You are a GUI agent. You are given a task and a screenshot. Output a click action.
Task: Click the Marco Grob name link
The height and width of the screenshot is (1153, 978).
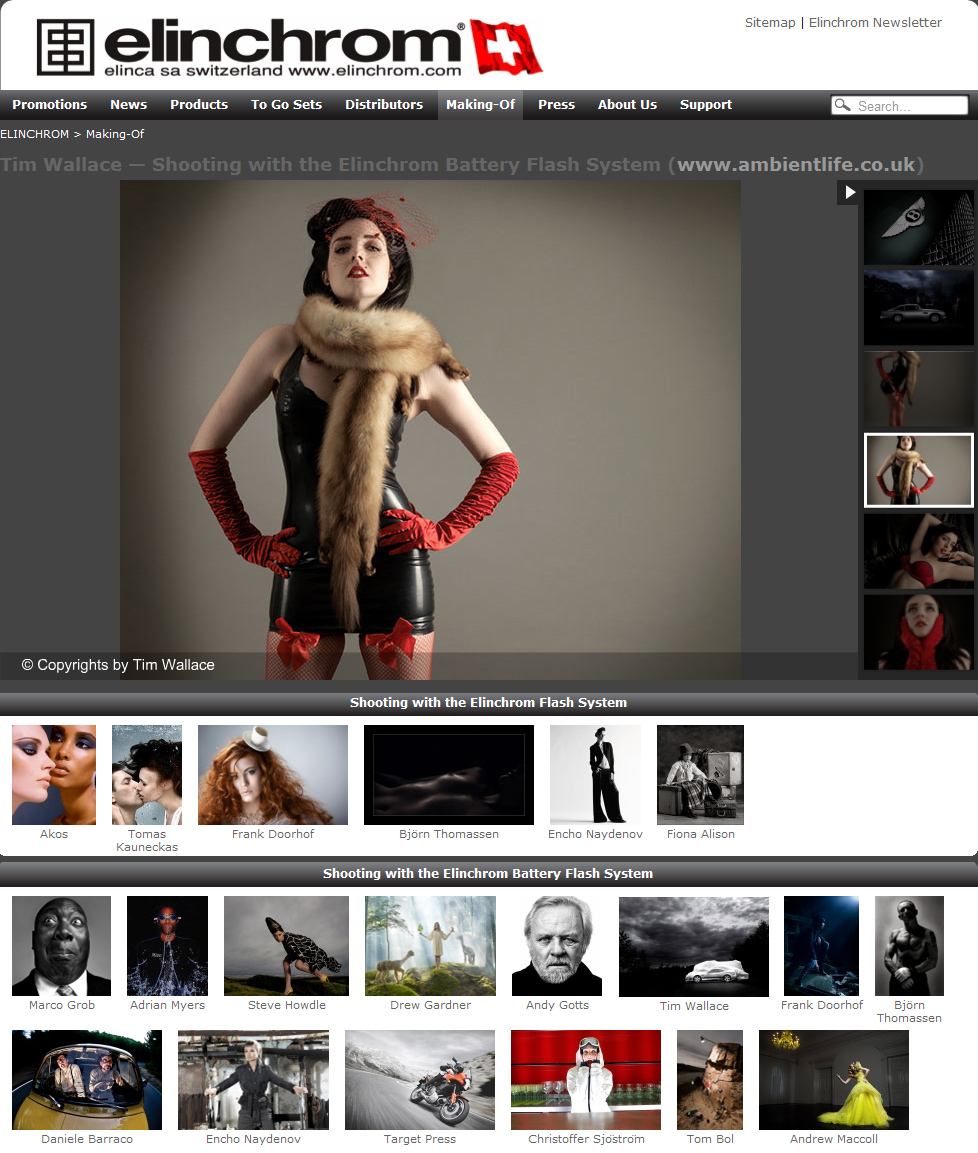(x=62, y=1005)
